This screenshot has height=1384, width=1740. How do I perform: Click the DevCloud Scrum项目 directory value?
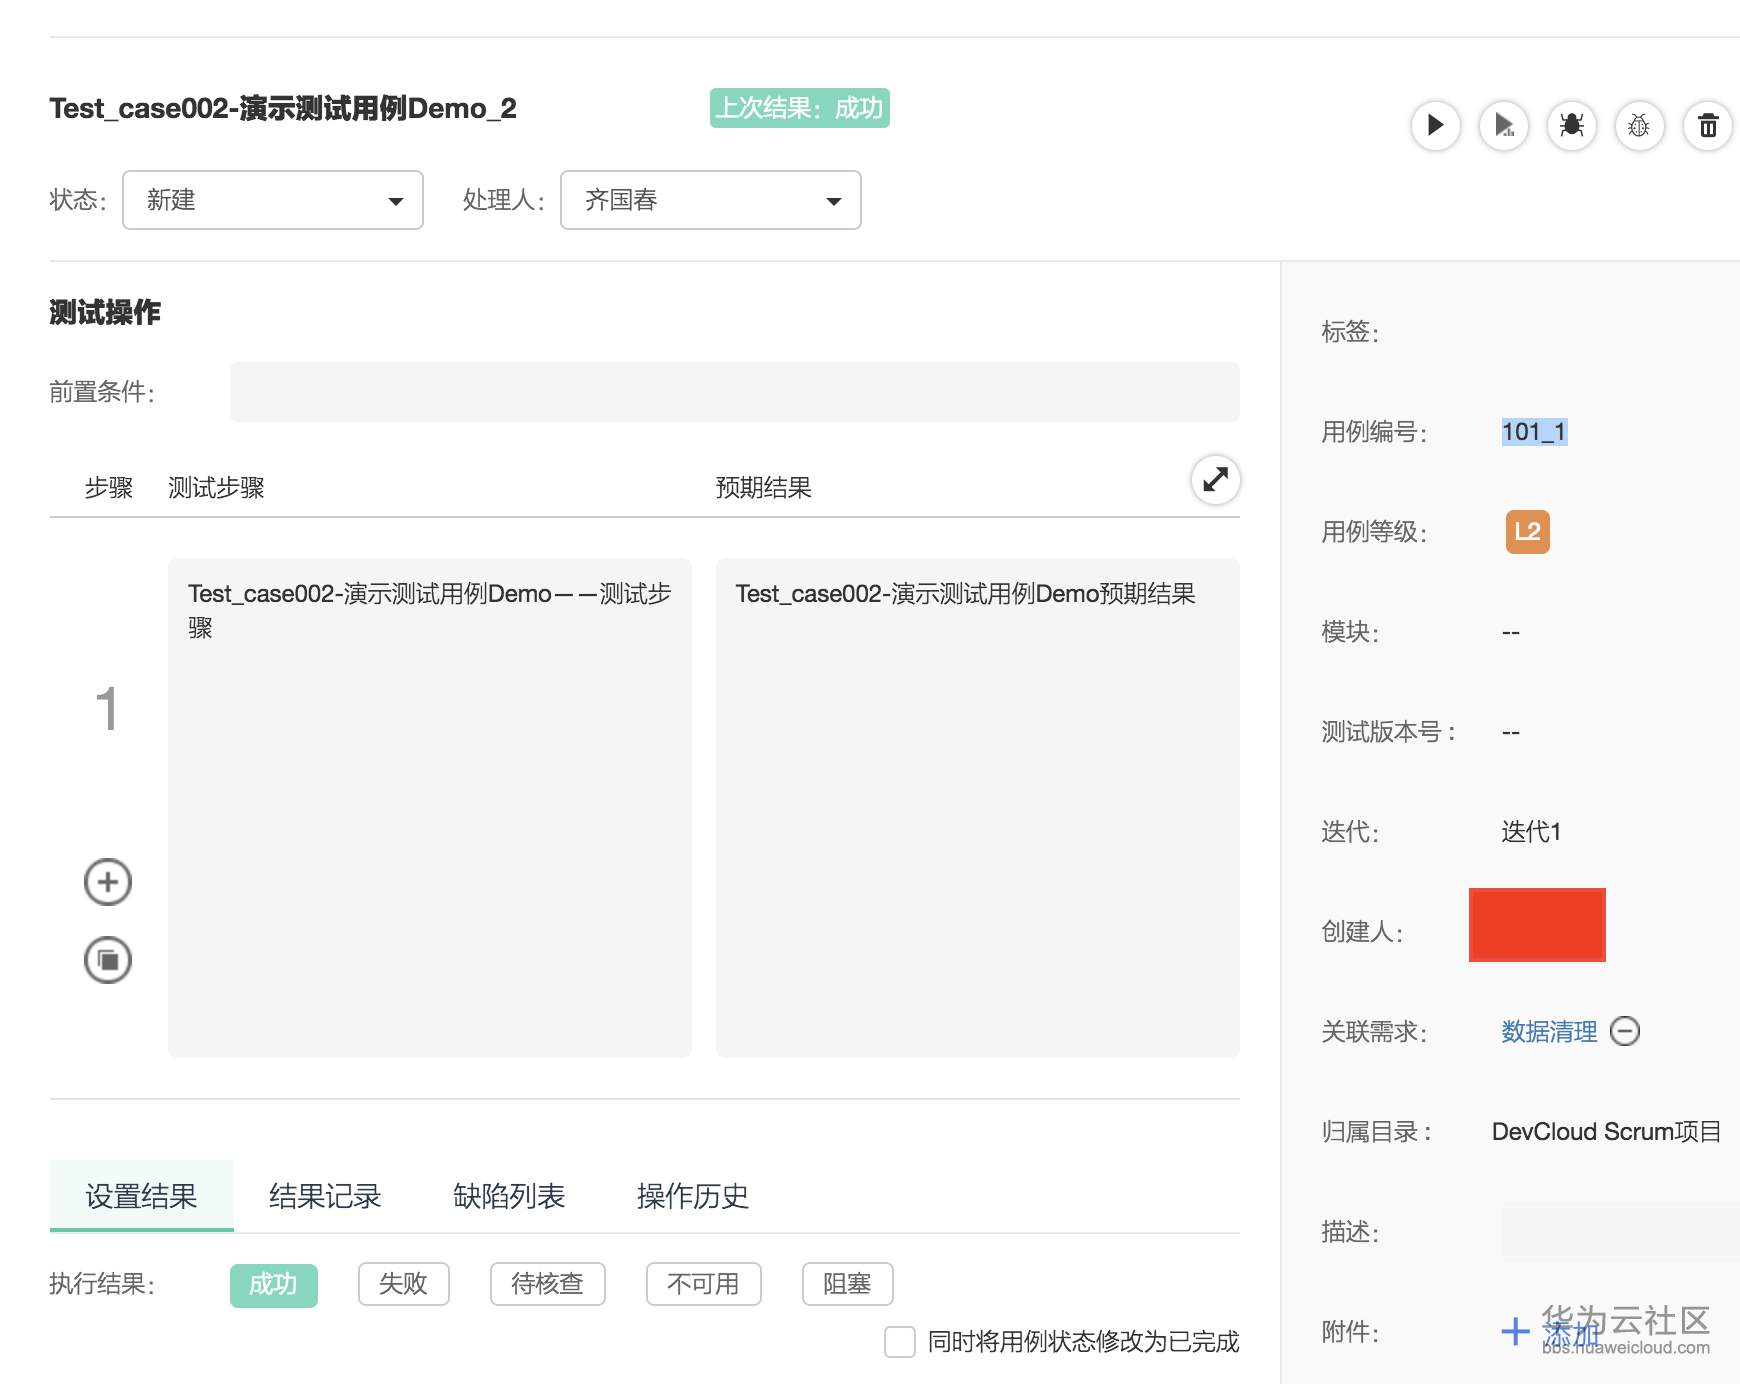pos(1607,1132)
